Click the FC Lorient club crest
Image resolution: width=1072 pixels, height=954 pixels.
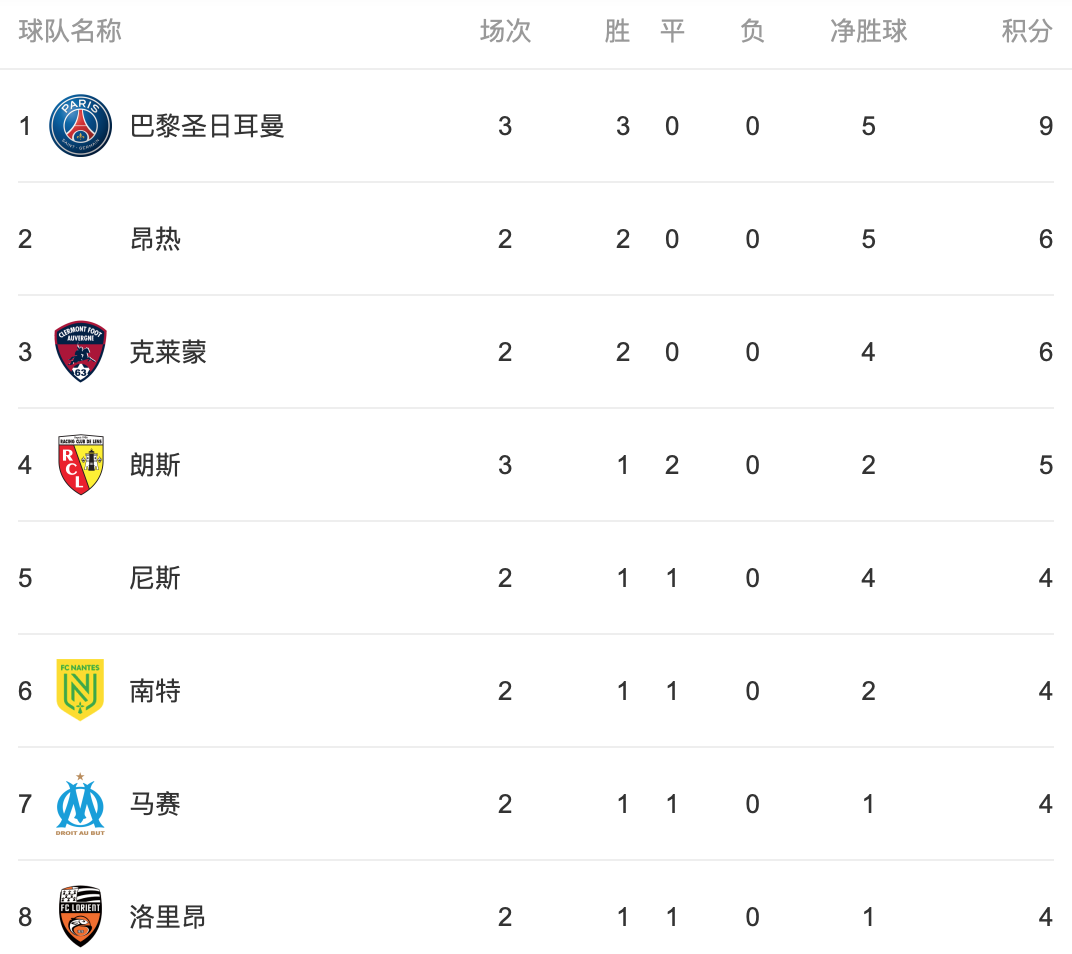click(80, 916)
